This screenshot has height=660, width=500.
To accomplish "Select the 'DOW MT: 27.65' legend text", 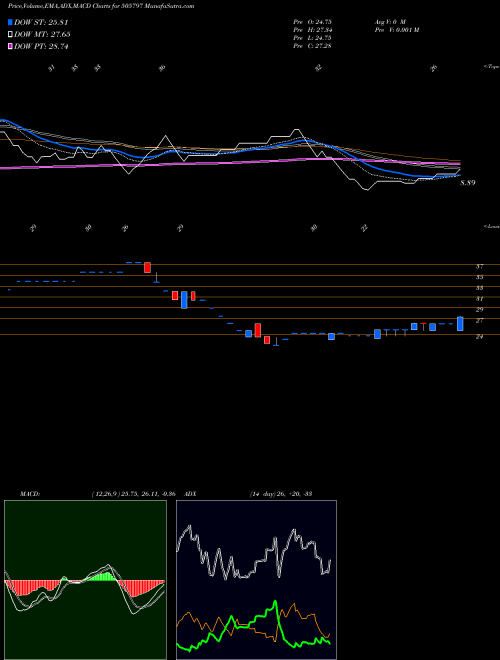I will pyautogui.click(x=42, y=35).
